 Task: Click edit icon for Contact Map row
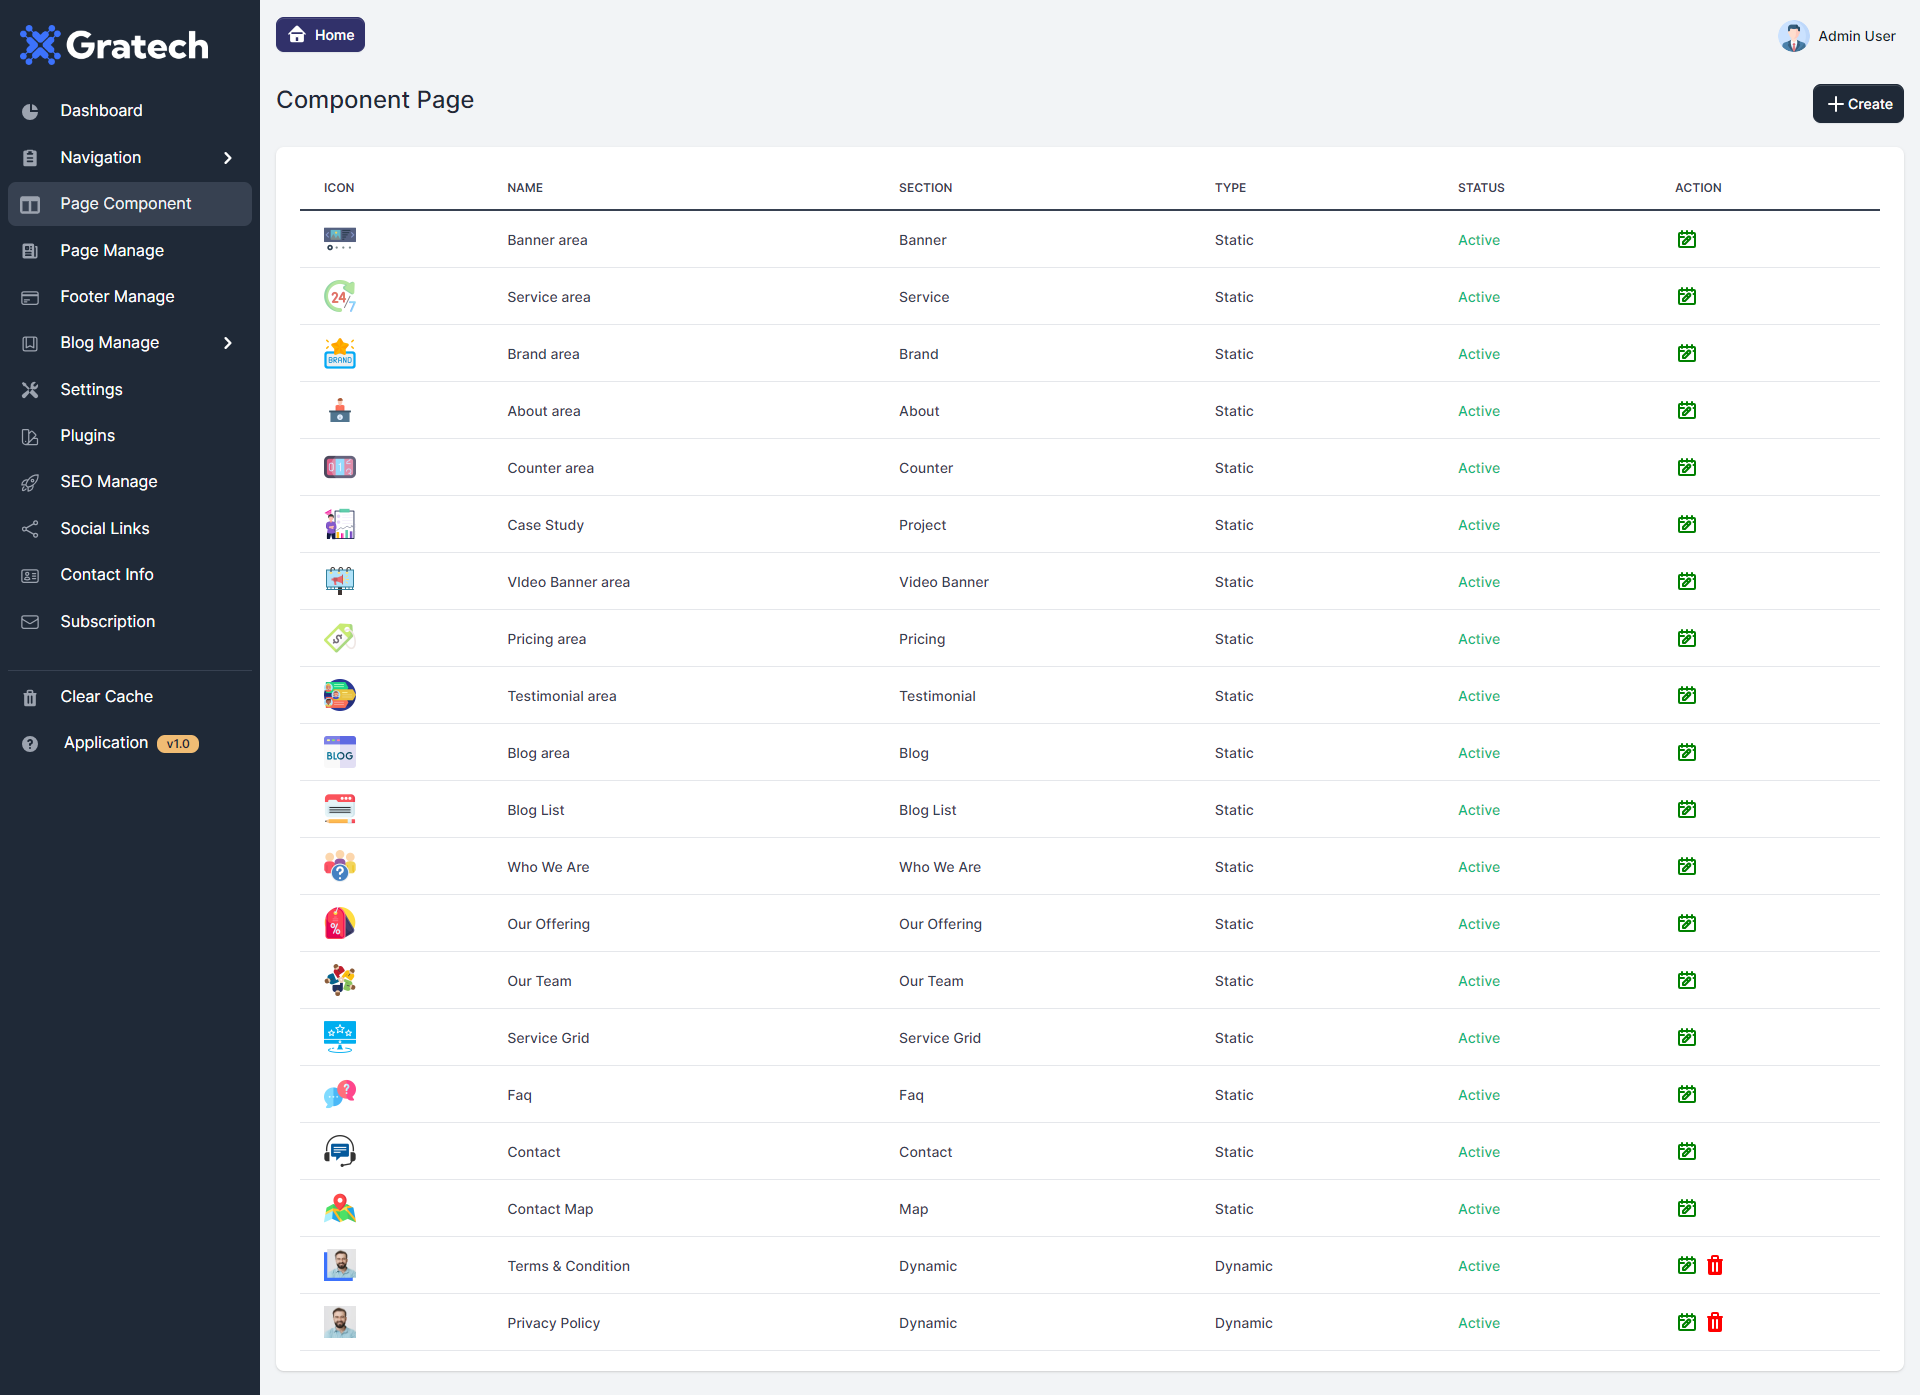pos(1686,1209)
